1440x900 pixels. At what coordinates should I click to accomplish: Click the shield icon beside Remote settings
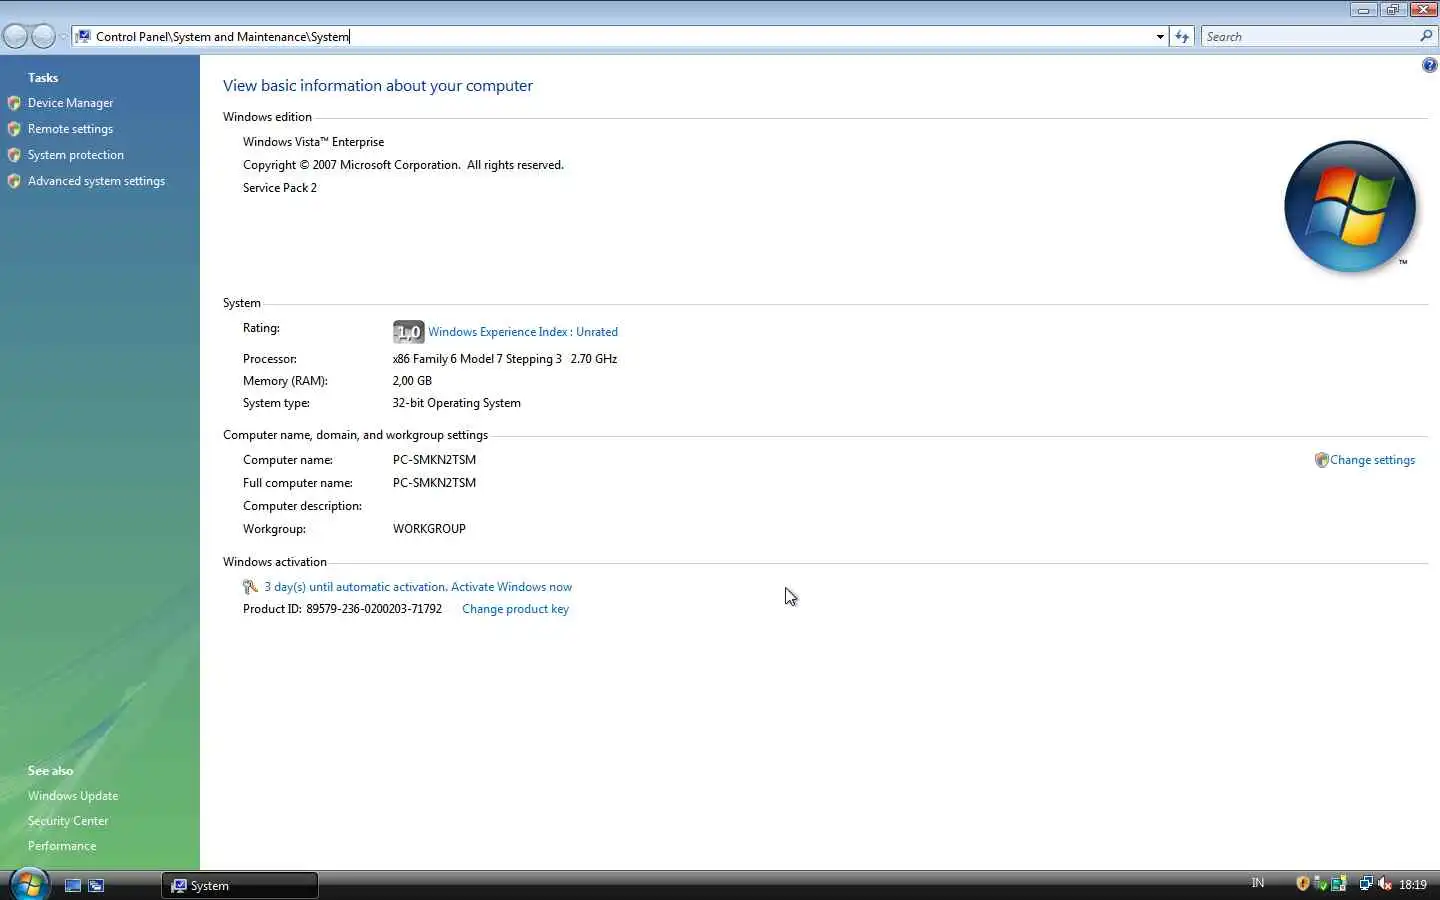pyautogui.click(x=14, y=129)
